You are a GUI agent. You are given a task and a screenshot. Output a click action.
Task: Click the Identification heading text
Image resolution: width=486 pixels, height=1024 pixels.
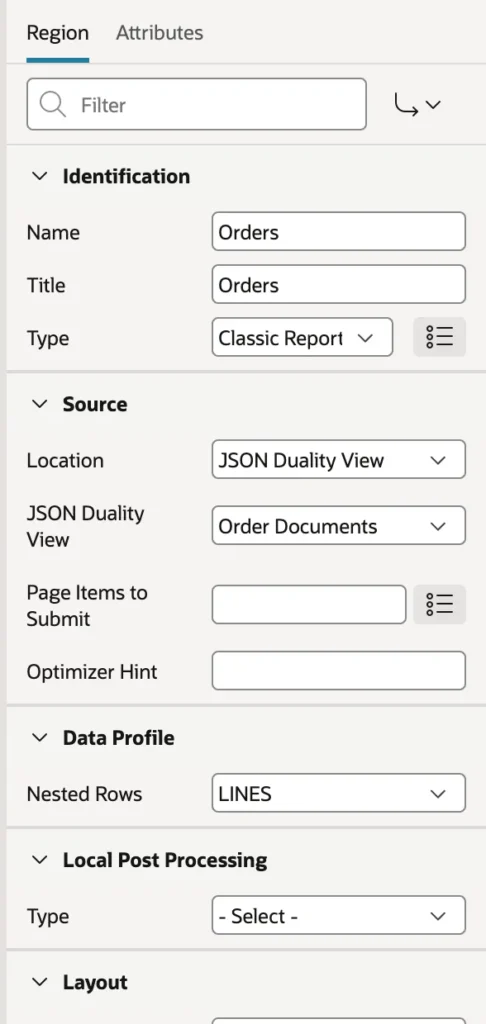[x=126, y=176]
